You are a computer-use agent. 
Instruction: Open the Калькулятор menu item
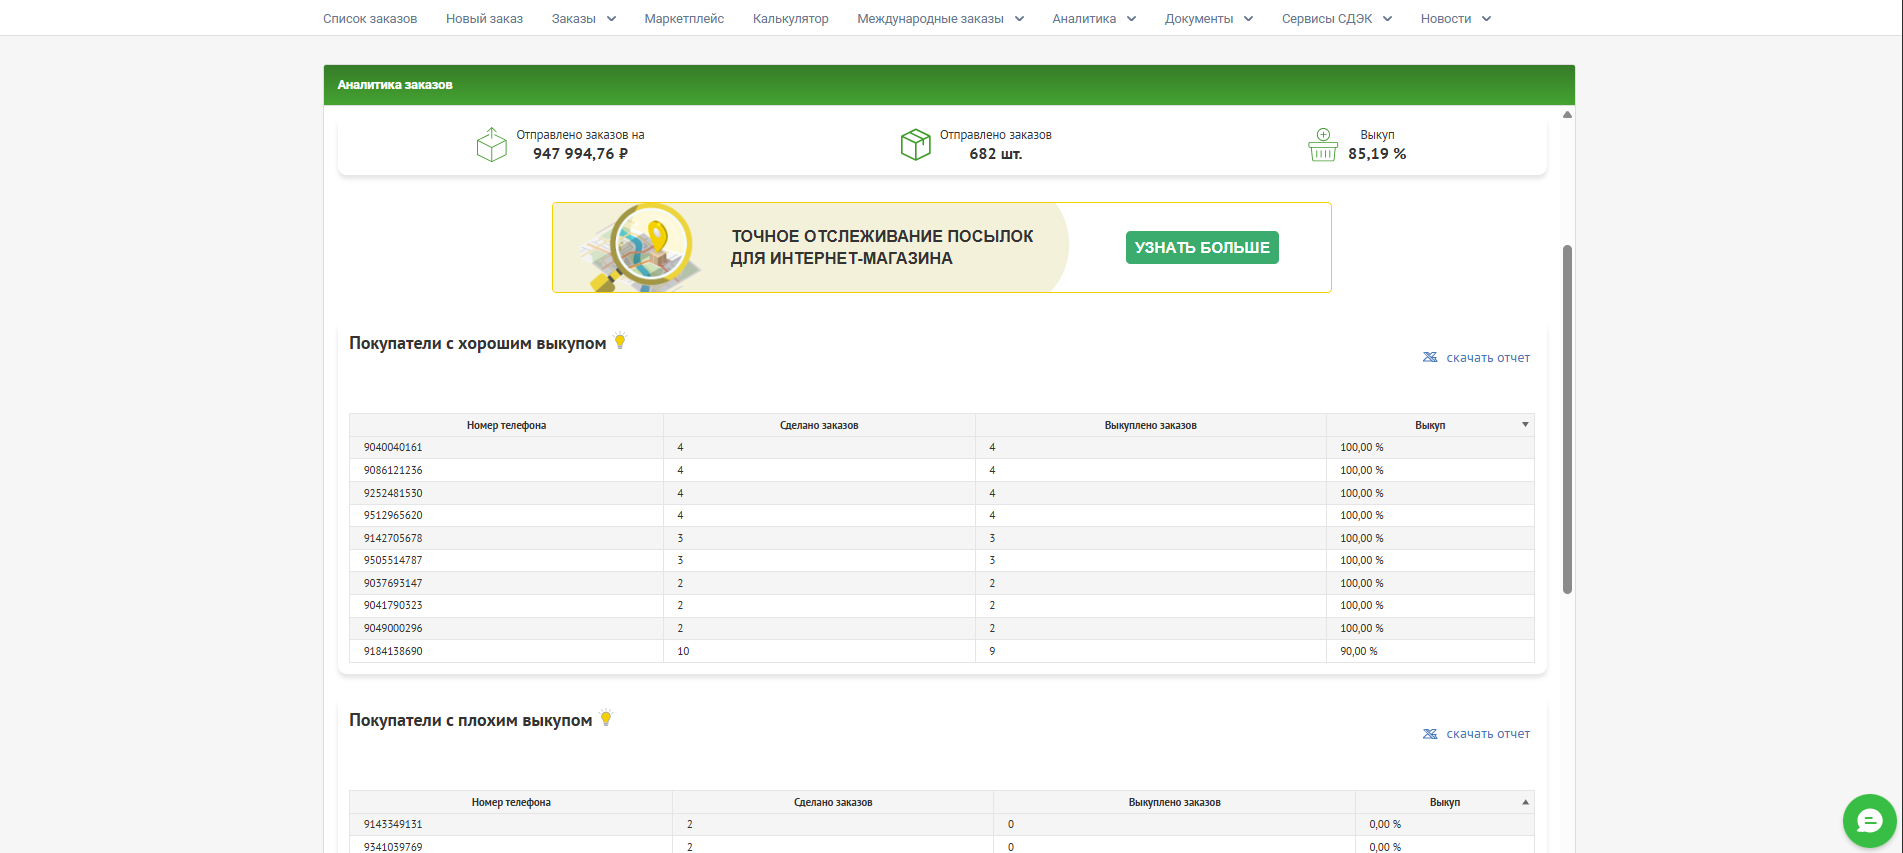coord(790,19)
